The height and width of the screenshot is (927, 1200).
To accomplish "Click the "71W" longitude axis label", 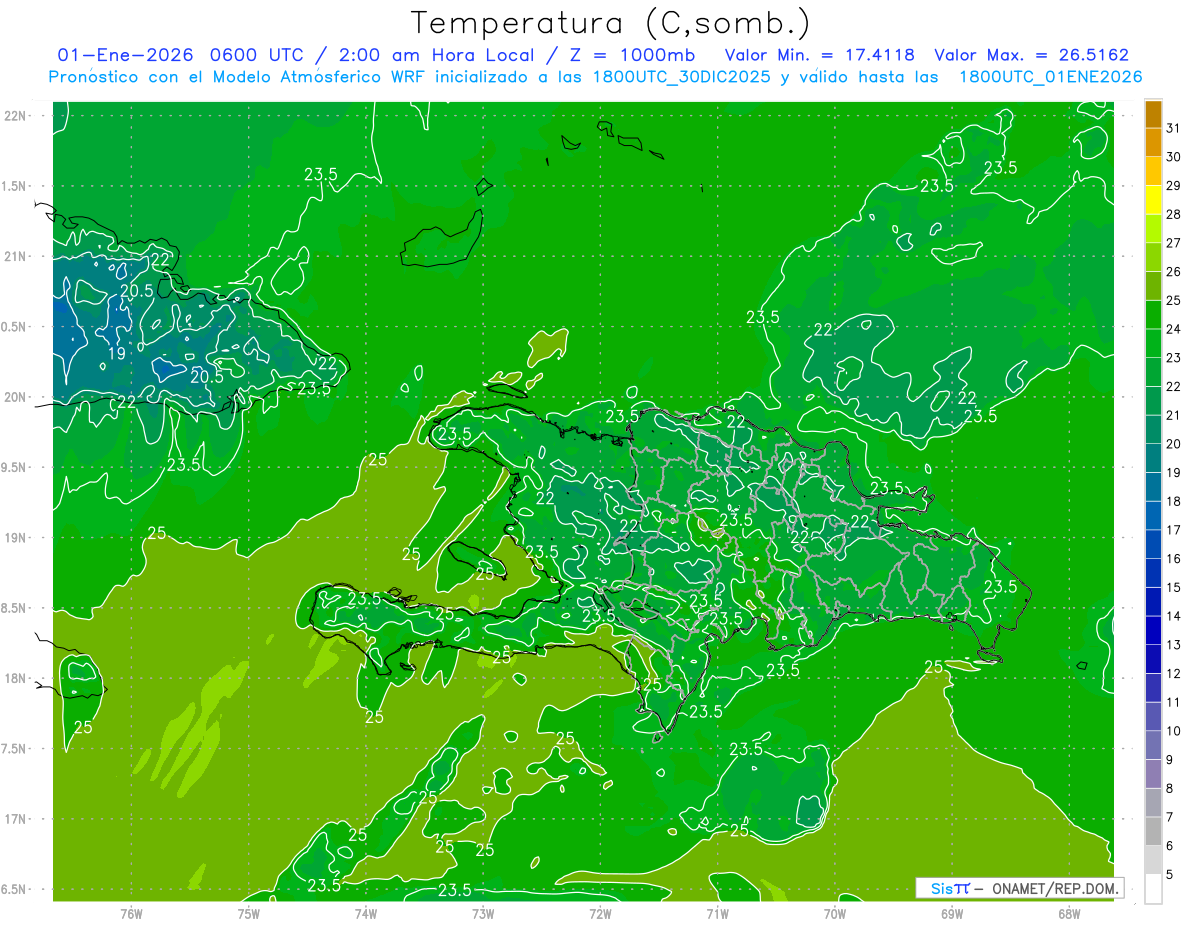I will click(x=717, y=913).
